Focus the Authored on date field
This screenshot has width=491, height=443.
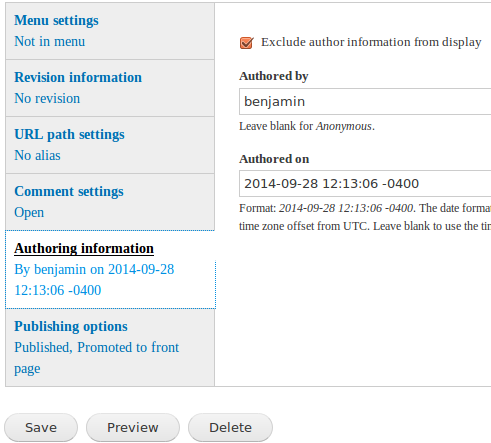(x=365, y=184)
